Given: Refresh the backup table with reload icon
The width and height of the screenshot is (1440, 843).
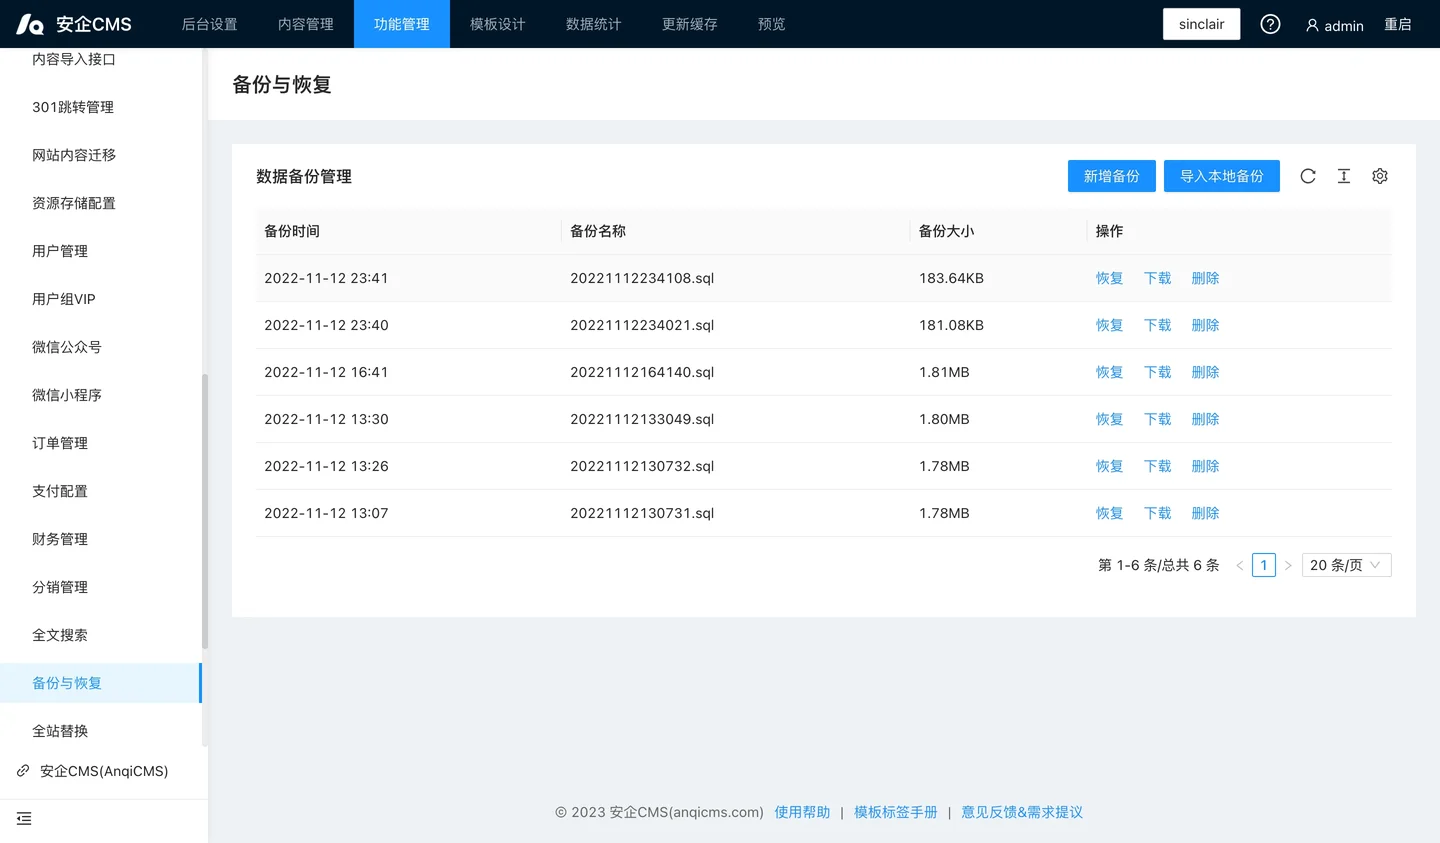Looking at the screenshot, I should [x=1308, y=176].
